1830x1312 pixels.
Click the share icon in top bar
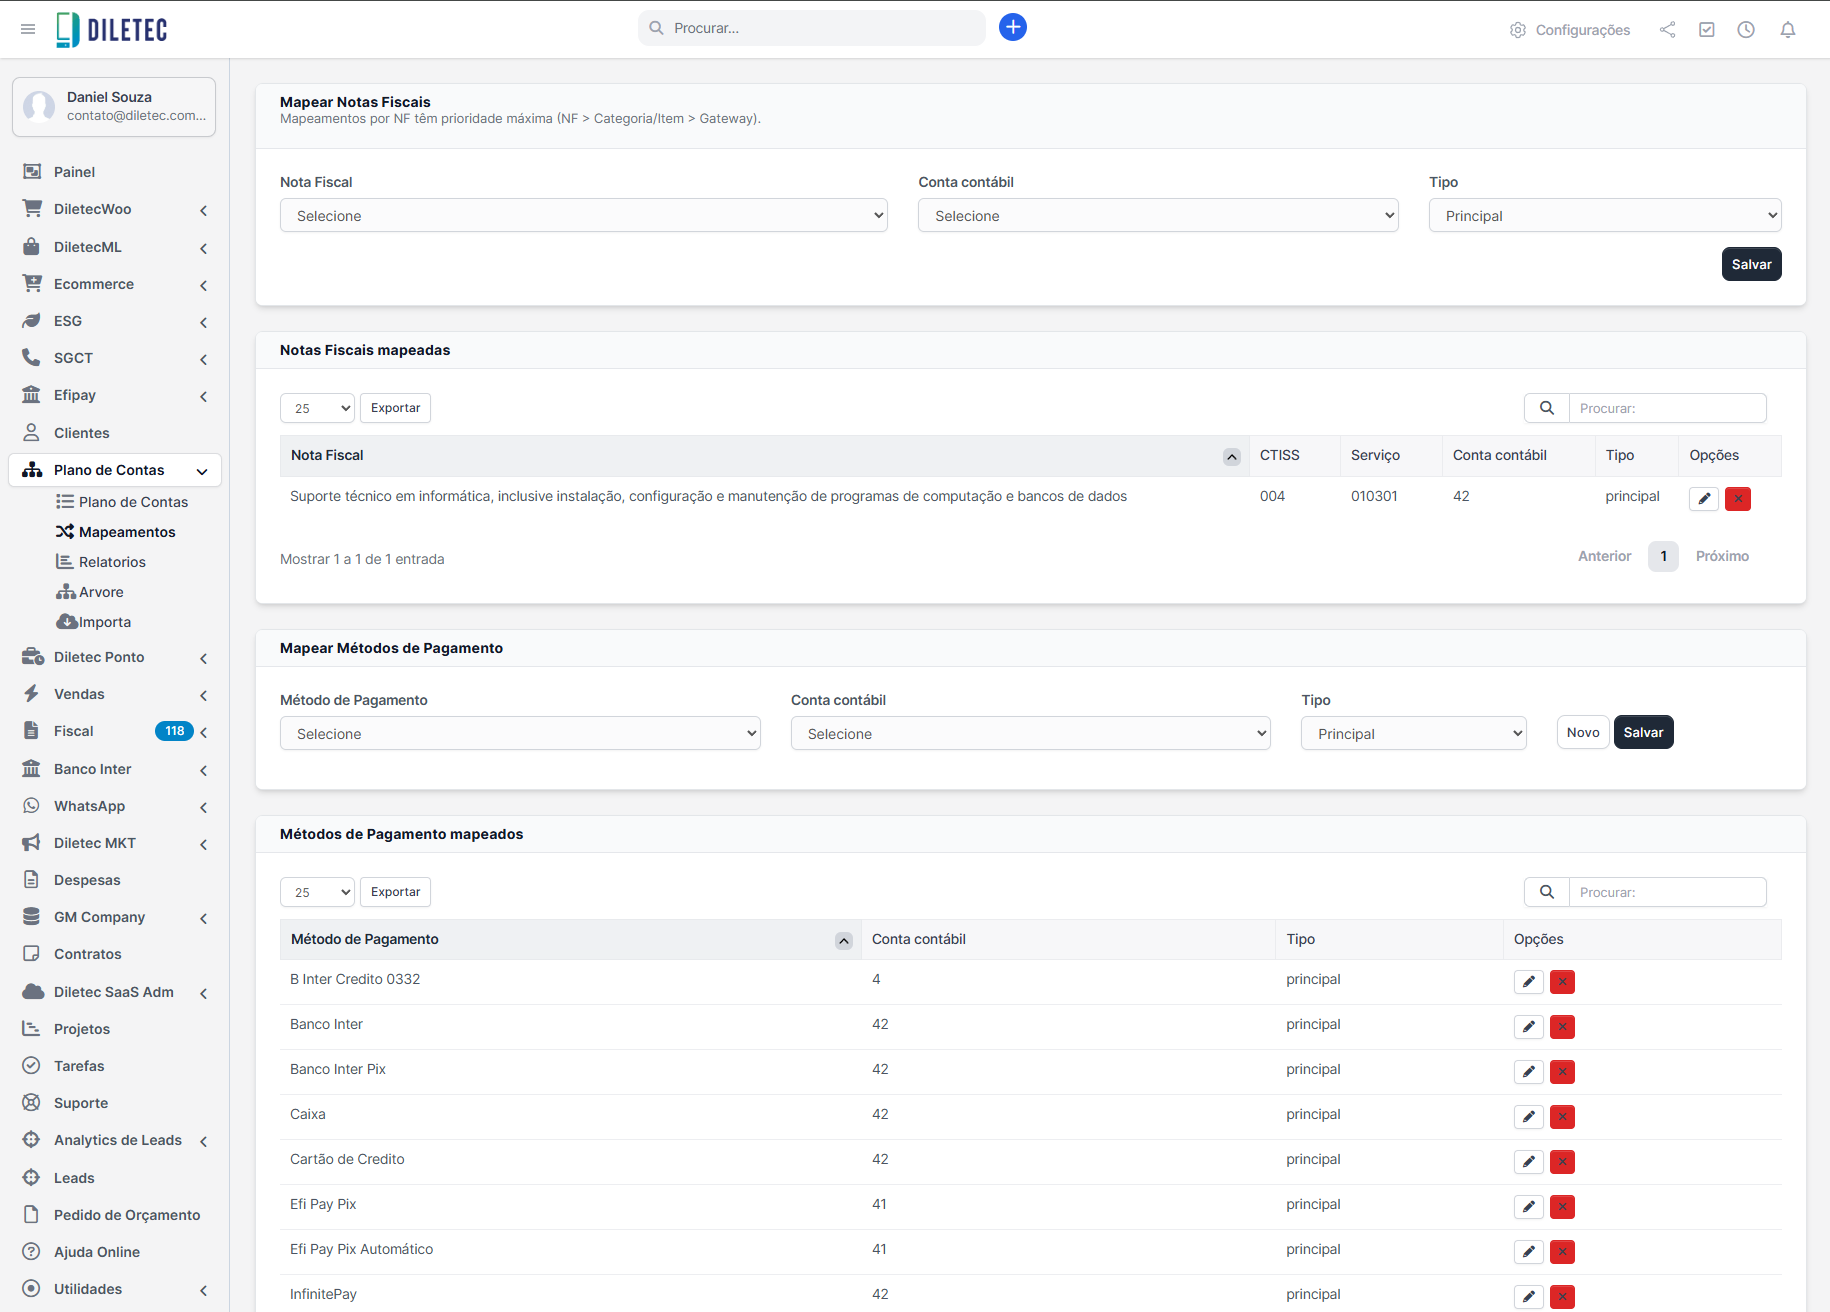tap(1667, 30)
